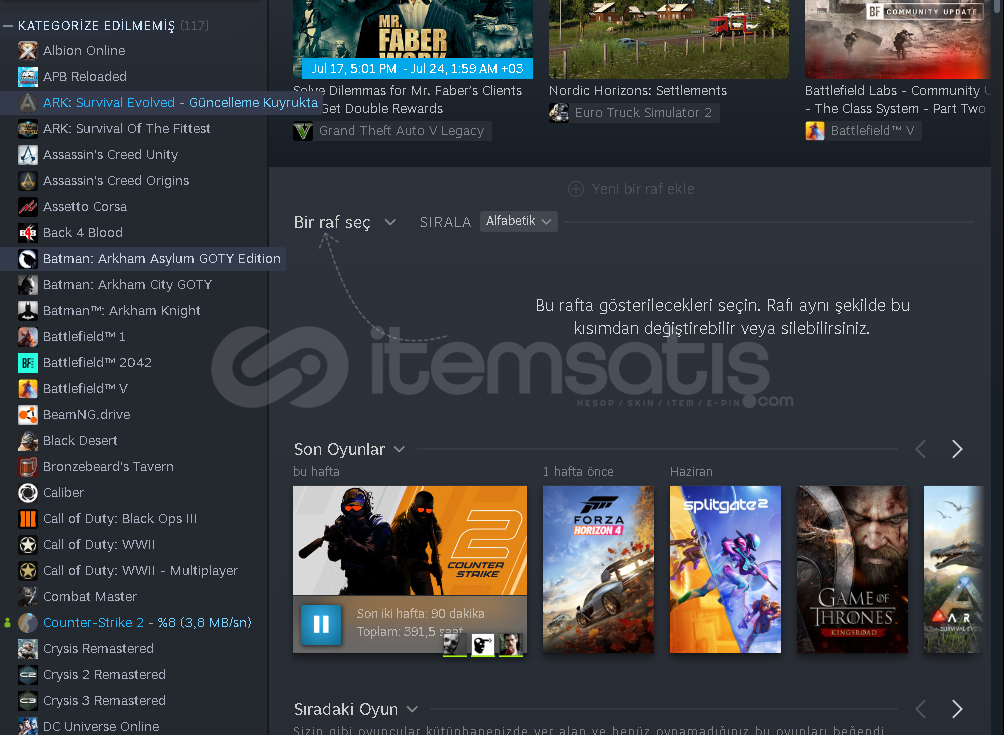
Task: Open the Nordic Horizons: Settlements news item
Action: (638, 91)
